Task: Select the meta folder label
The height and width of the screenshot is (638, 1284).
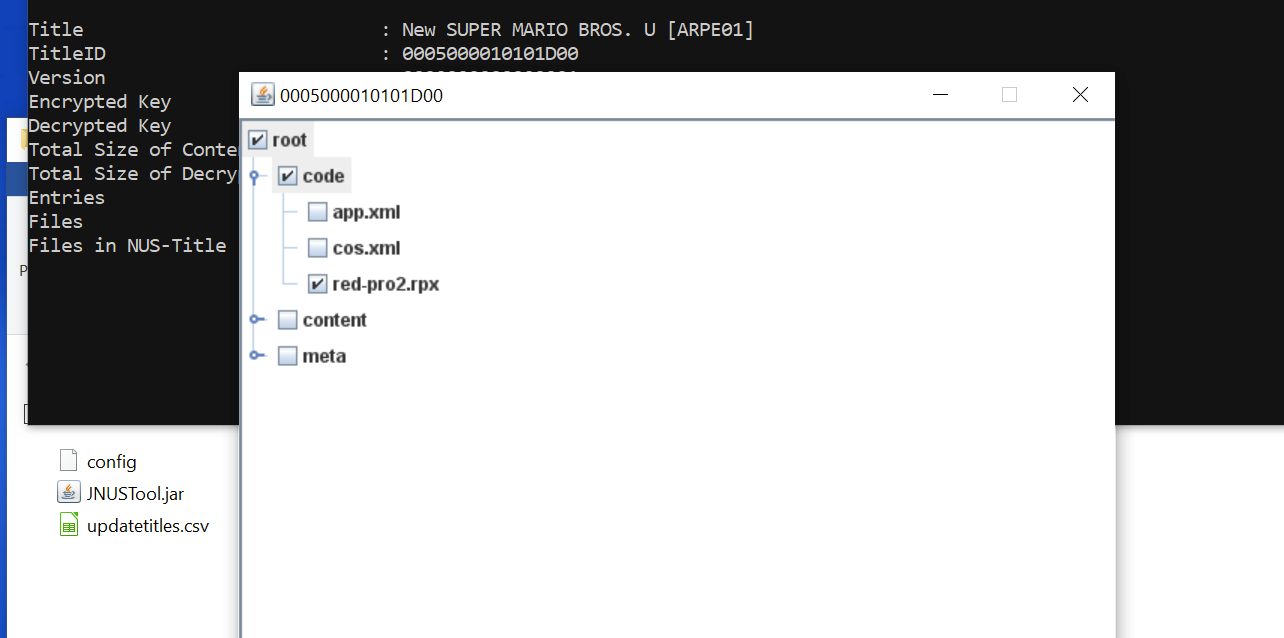Action: coord(324,356)
